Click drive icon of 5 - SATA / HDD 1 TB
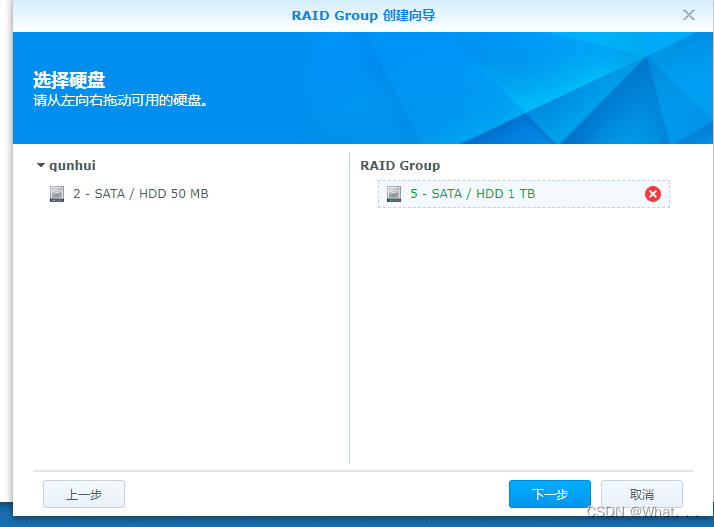This screenshot has width=714, height=527. point(394,194)
